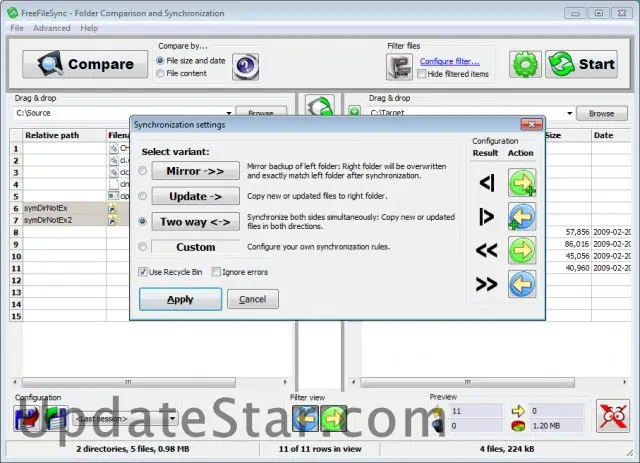Click the compare help question icon
The image size is (640, 463).
[x=245, y=66]
